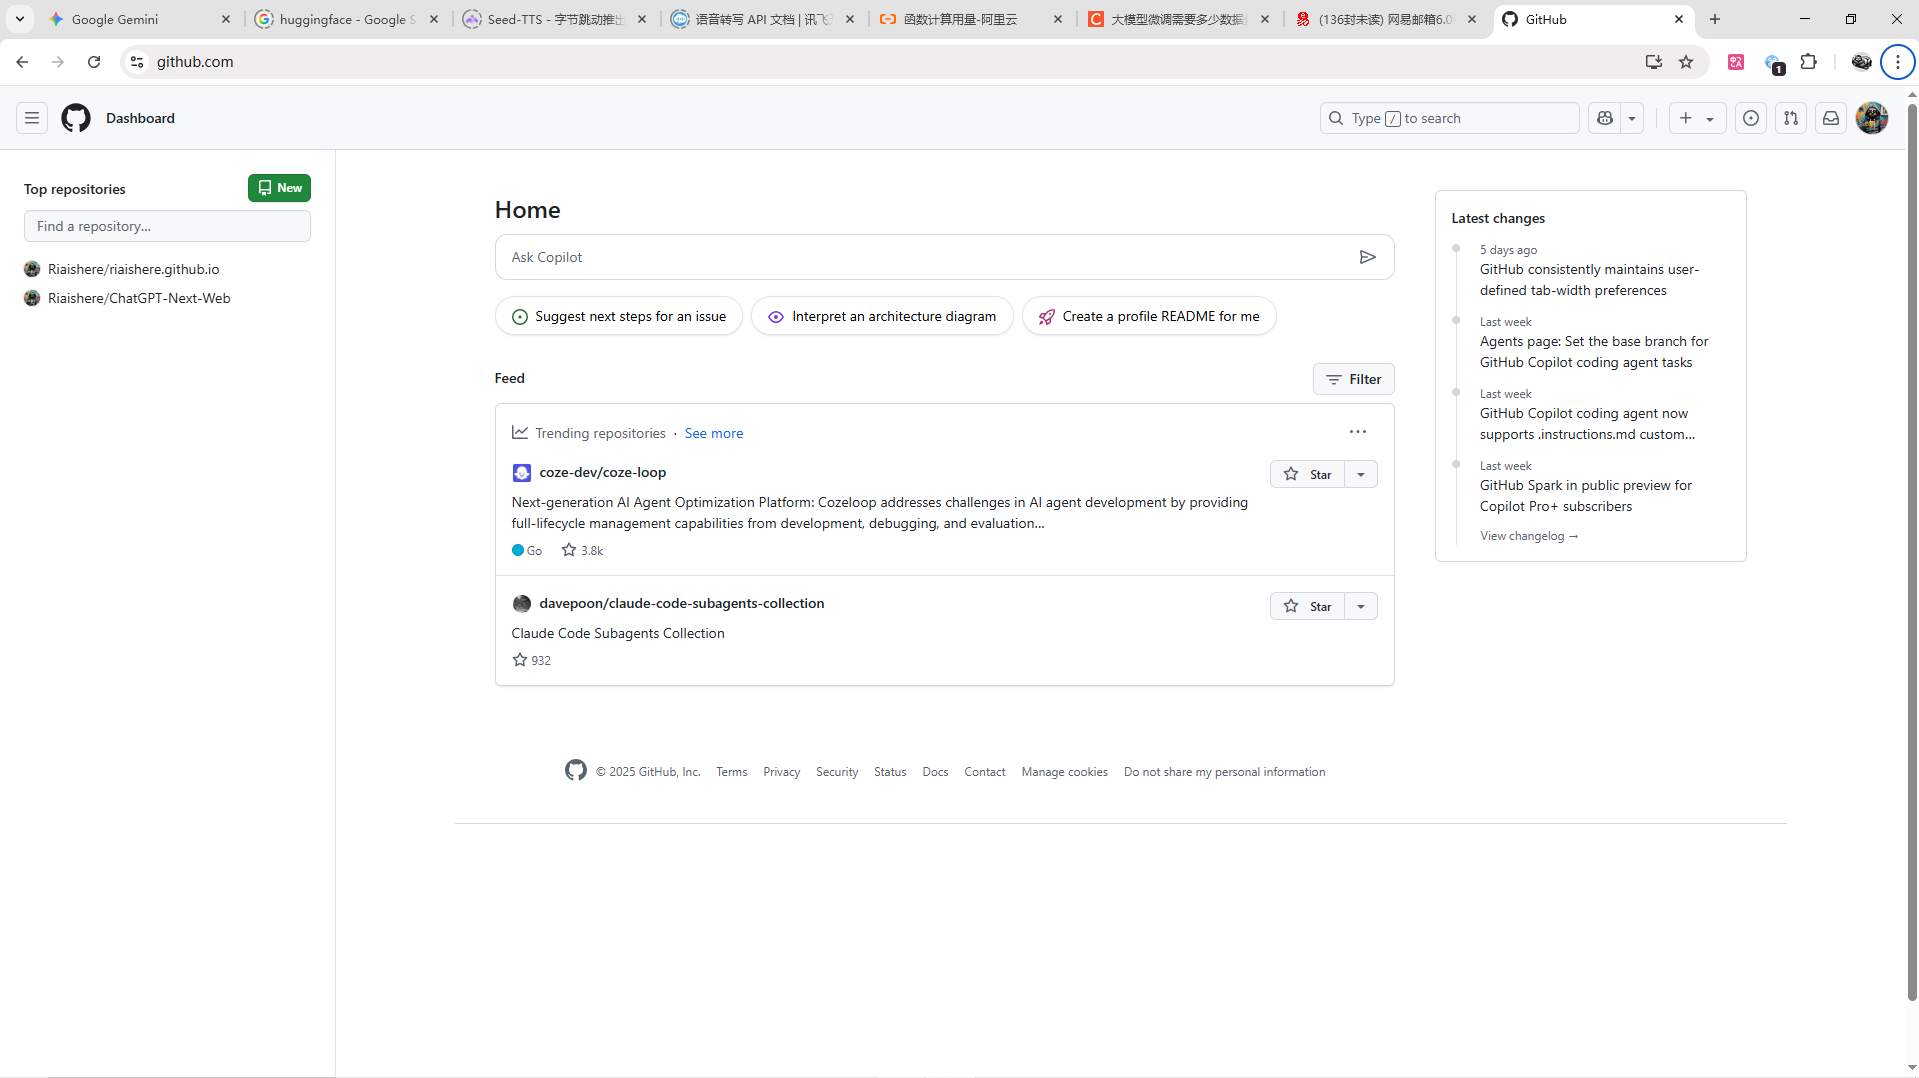Star the claude-code-subagents-collection repository
The width and height of the screenshot is (1919, 1078).
[x=1307, y=606]
